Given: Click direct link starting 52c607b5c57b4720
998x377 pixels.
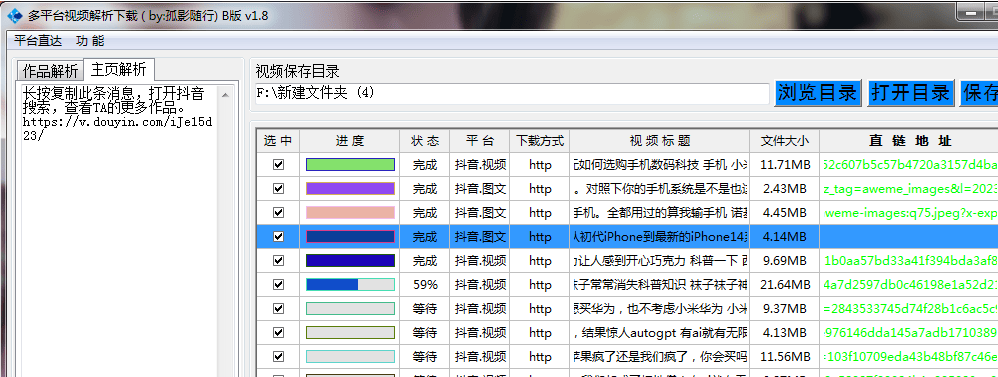Looking at the screenshot, I should (910, 165).
